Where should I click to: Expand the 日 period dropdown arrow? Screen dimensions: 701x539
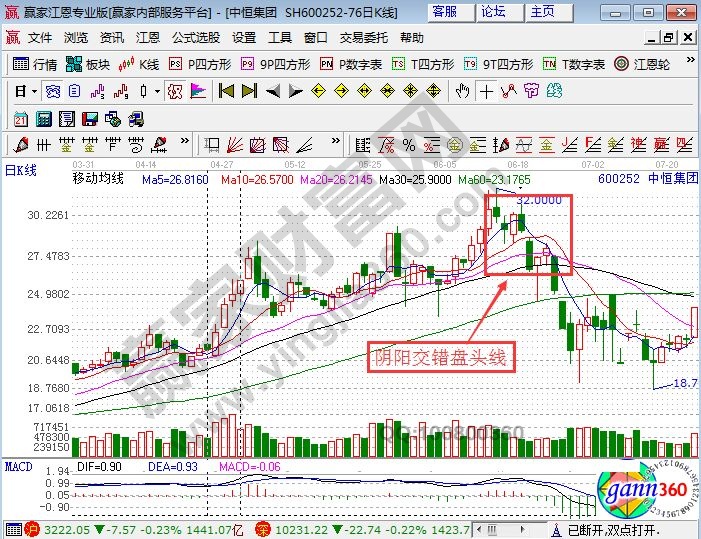coord(33,91)
